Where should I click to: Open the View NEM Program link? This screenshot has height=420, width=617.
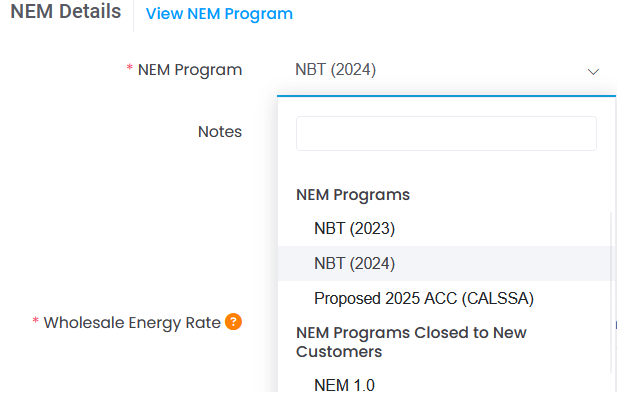tap(219, 14)
